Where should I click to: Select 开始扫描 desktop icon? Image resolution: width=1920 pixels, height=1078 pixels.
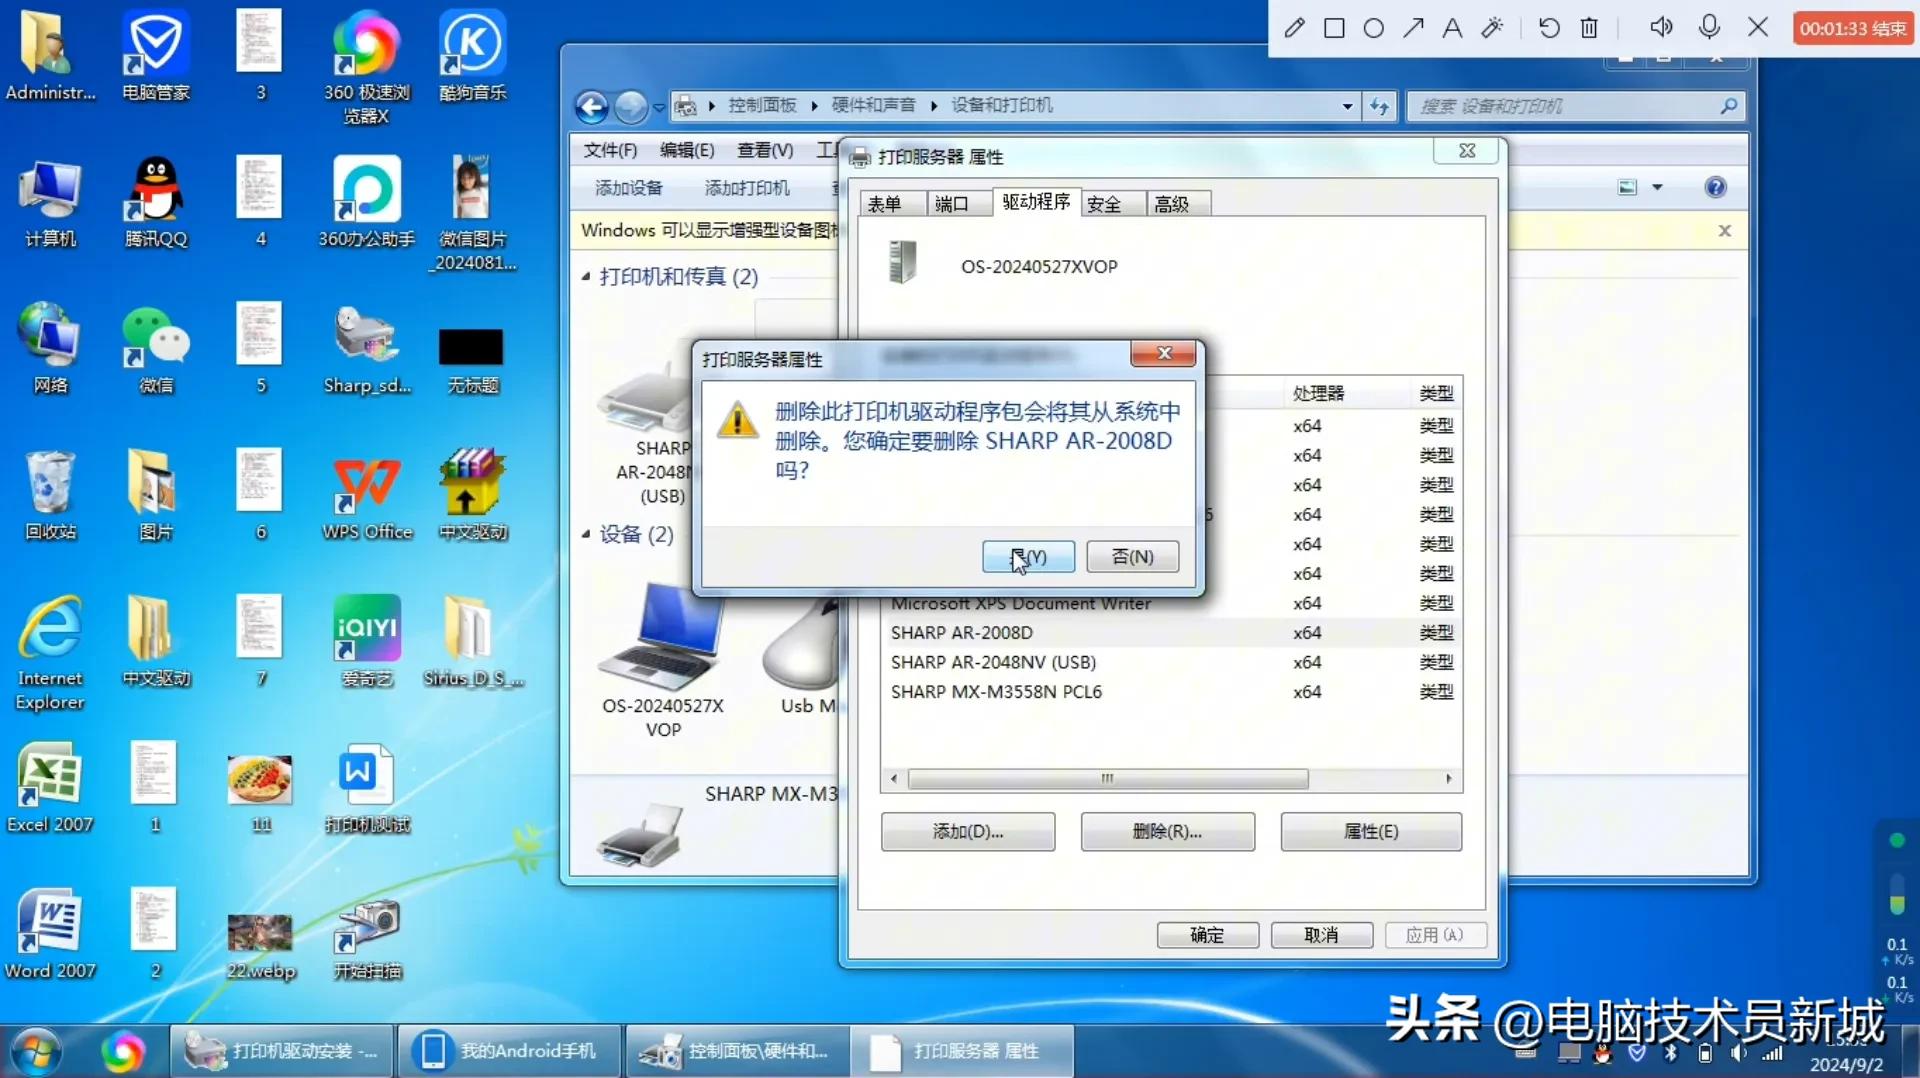pos(366,939)
